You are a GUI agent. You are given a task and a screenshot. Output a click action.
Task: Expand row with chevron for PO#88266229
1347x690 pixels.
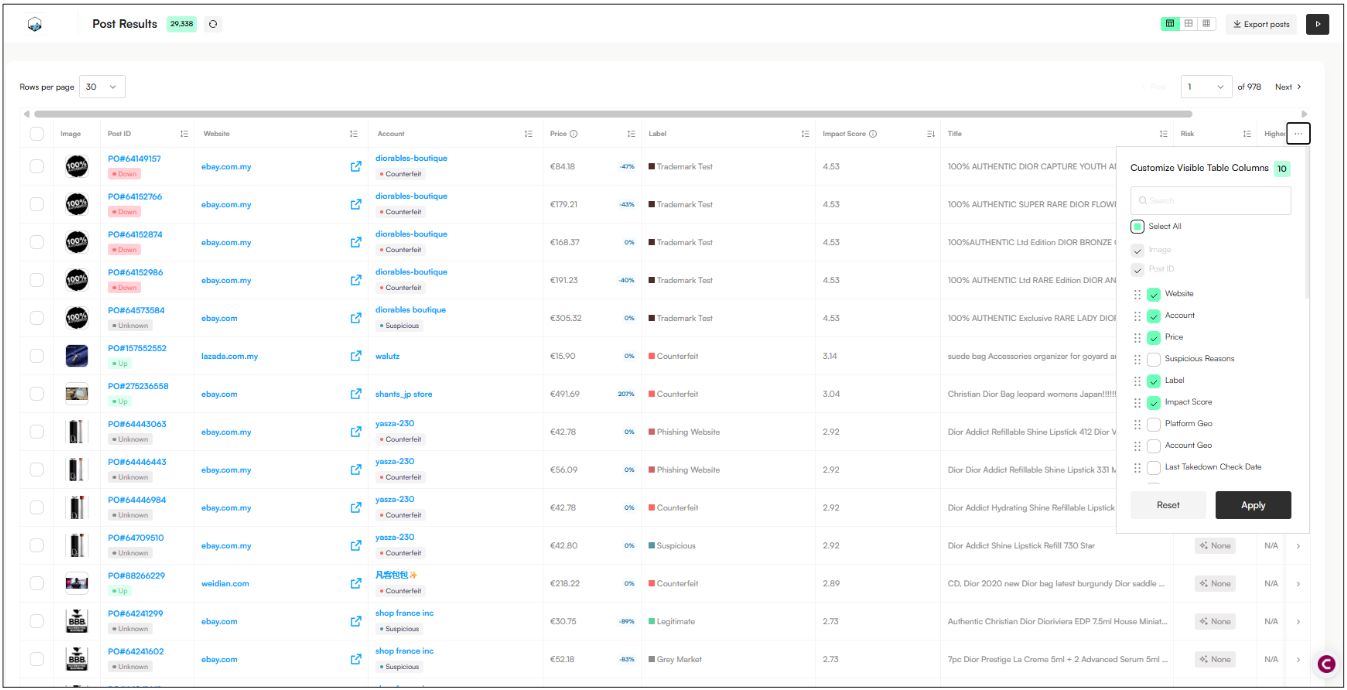click(1298, 583)
